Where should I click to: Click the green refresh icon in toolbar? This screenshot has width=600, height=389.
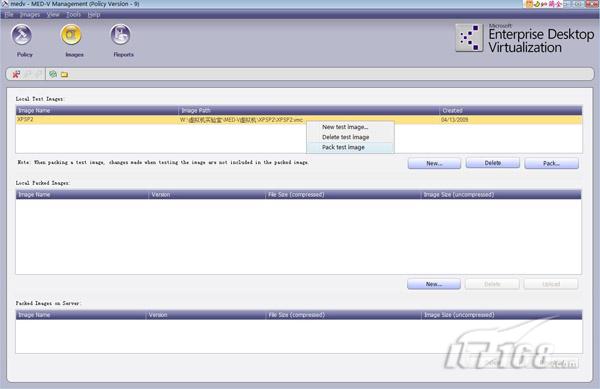(x=53, y=74)
